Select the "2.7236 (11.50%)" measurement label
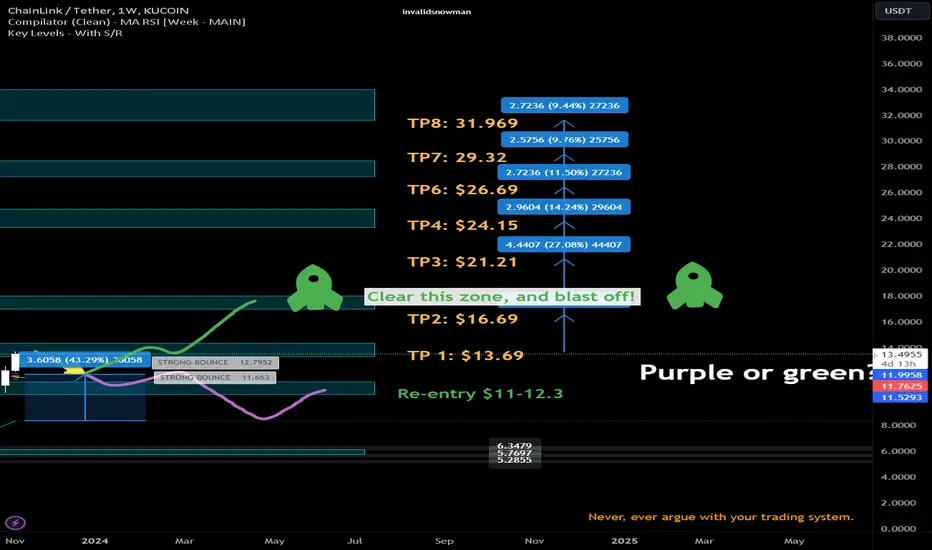 point(564,172)
